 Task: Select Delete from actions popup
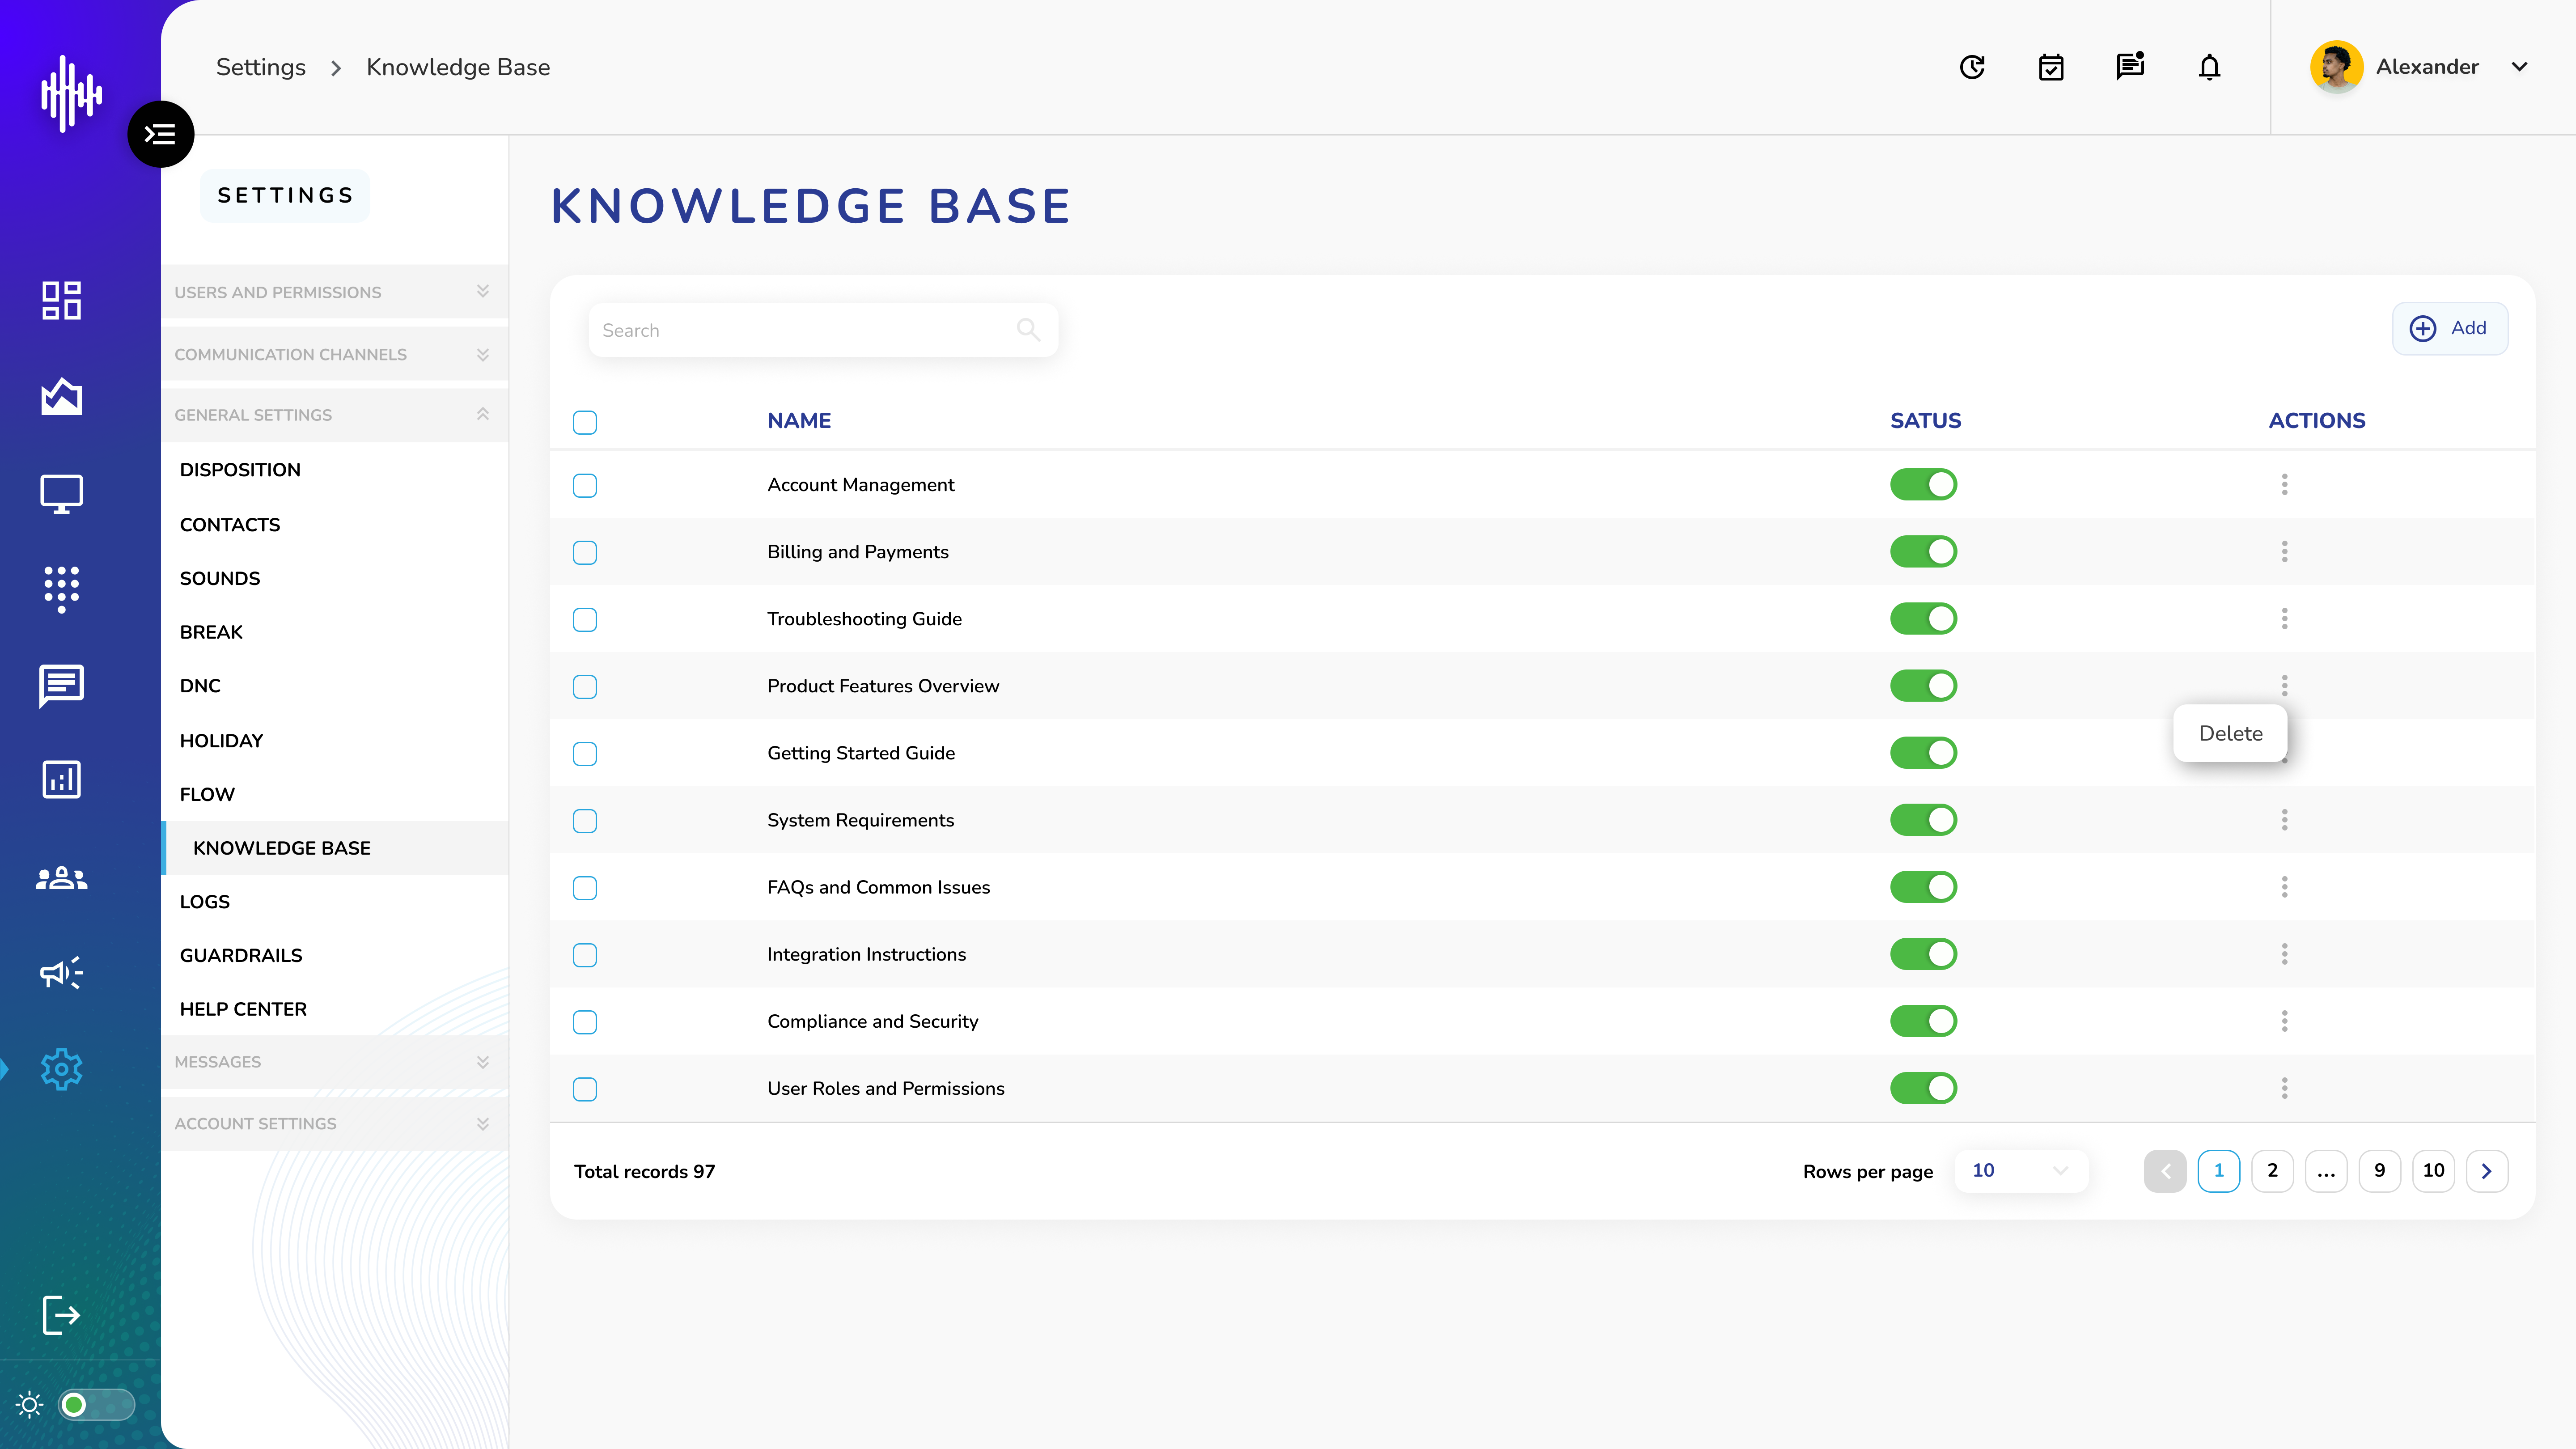2230,733
